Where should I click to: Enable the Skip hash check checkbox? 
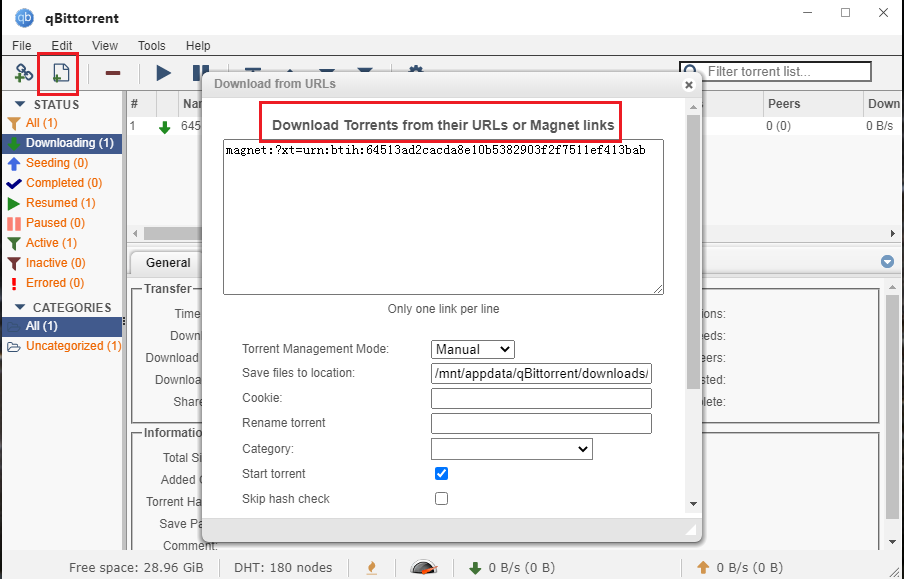pyautogui.click(x=441, y=498)
